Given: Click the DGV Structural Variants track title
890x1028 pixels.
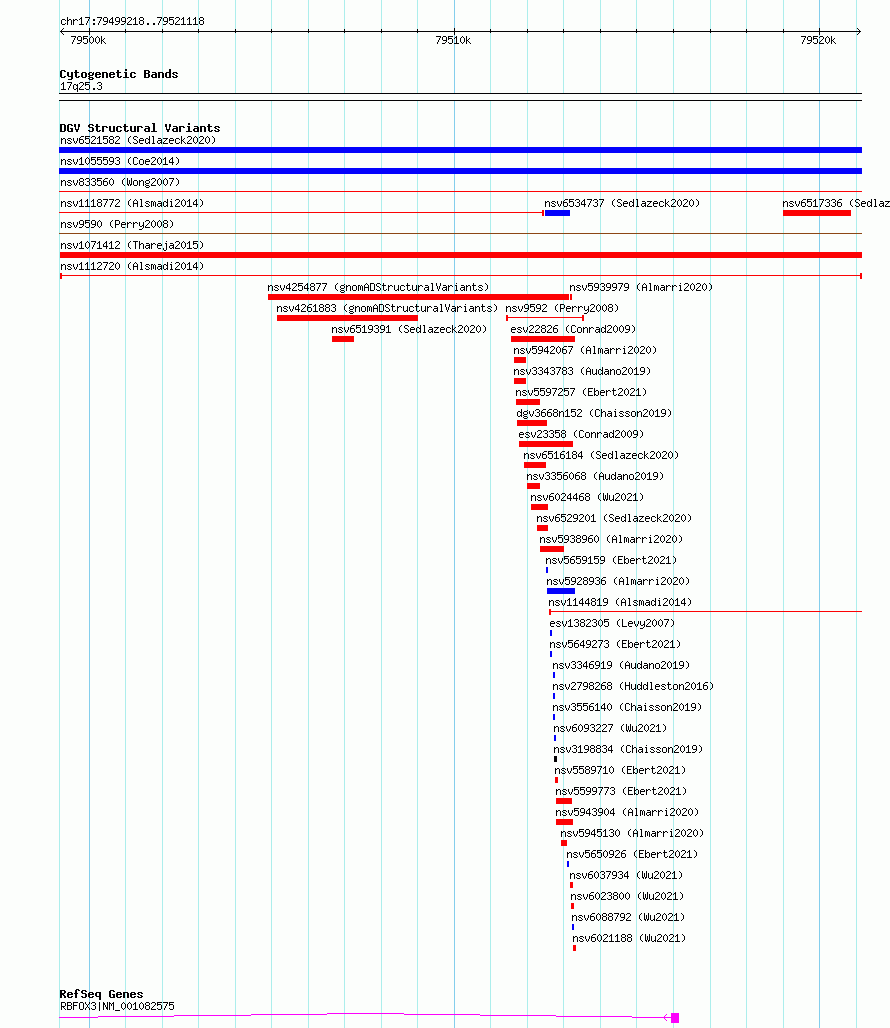Looking at the screenshot, I should pos(140,128).
